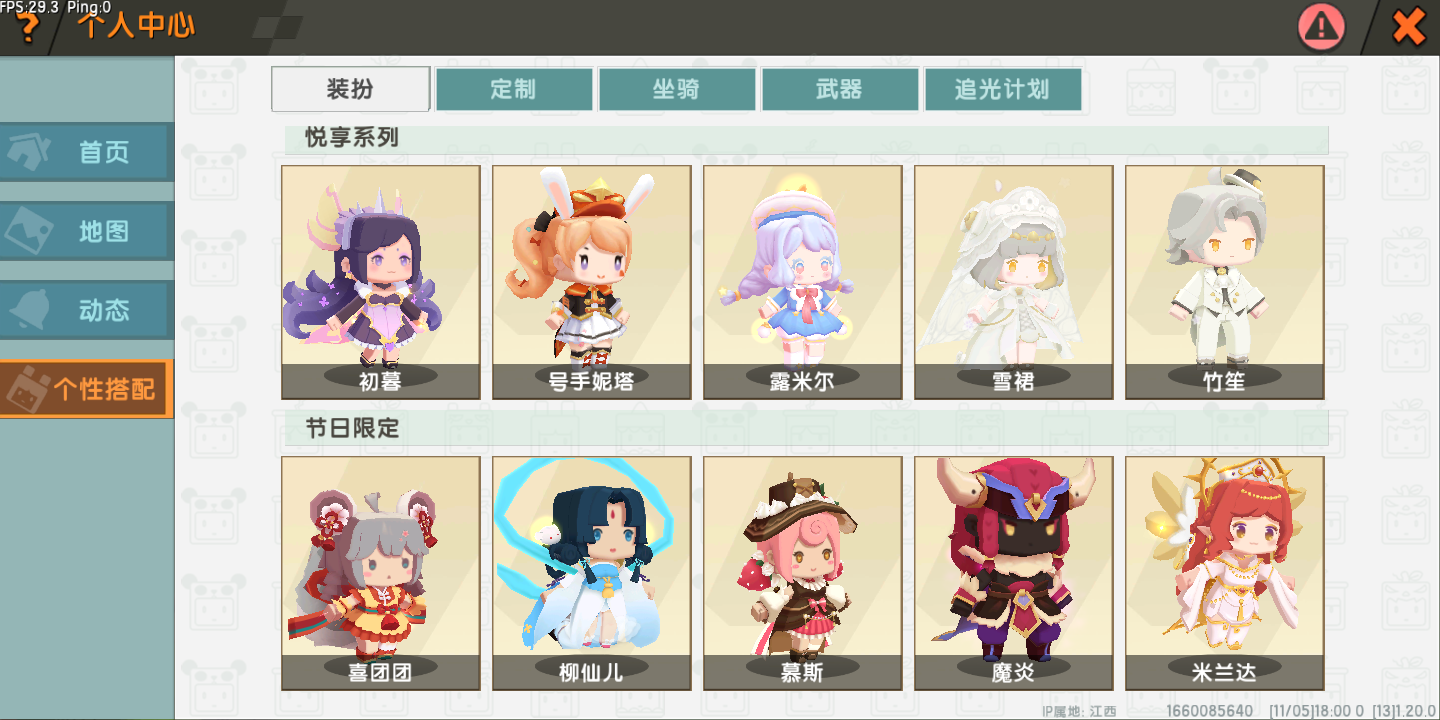Pick the 柳仙儿 festival skin
Viewport: 1440px width, 720px height.
[x=592, y=574]
